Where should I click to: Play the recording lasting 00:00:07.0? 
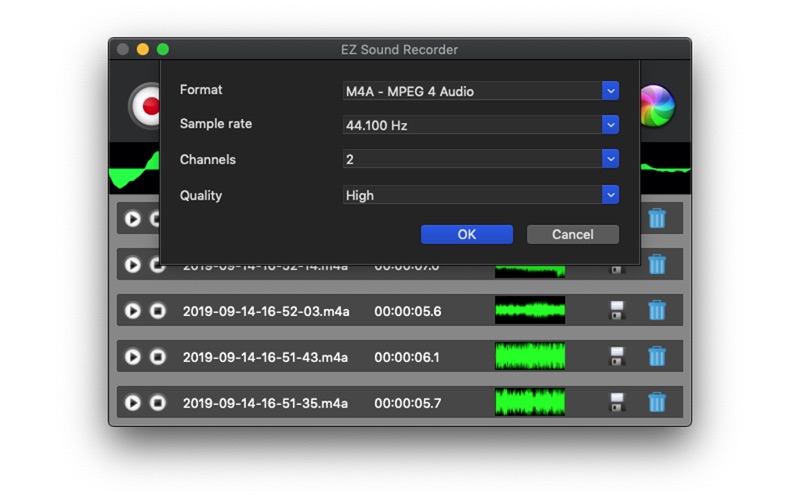pos(133,265)
